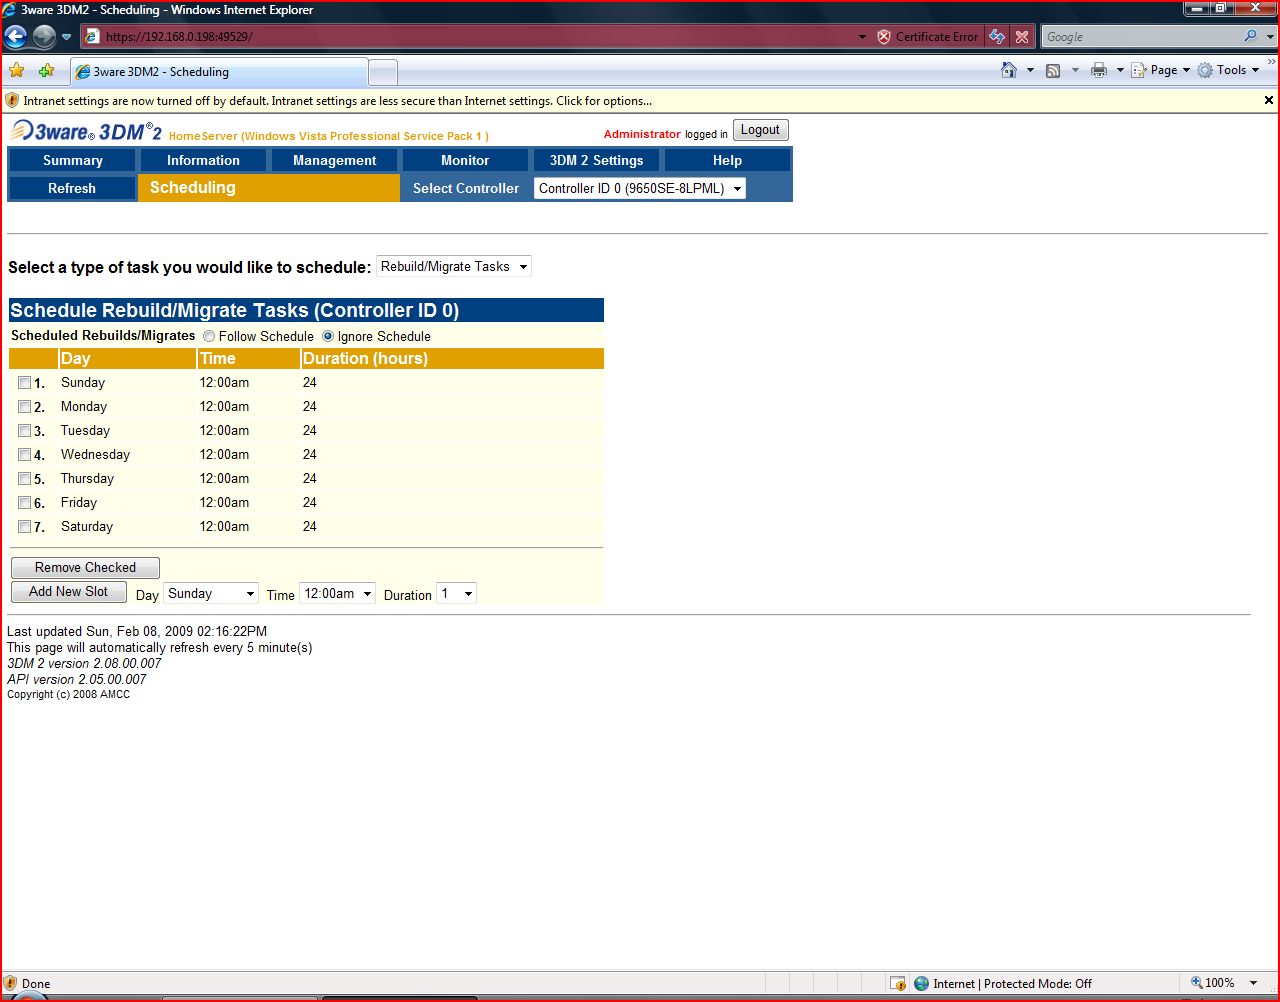Click the Certificate Error shield
The width and height of the screenshot is (1280, 1002).
click(x=884, y=37)
